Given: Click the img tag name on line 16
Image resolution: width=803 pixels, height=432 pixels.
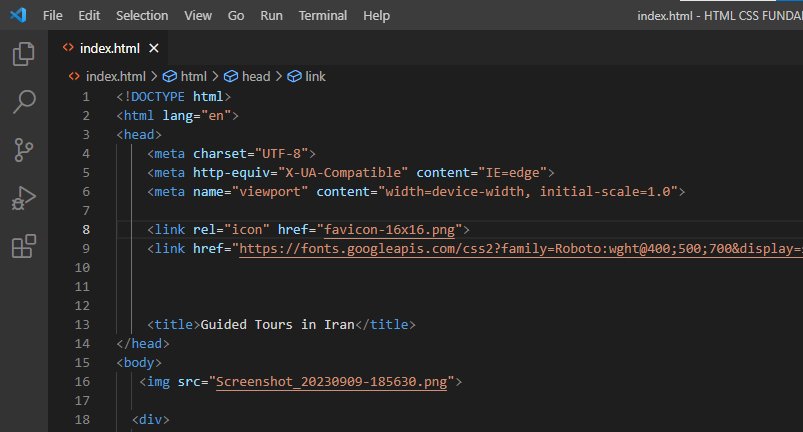Looking at the screenshot, I should click(x=158, y=381).
